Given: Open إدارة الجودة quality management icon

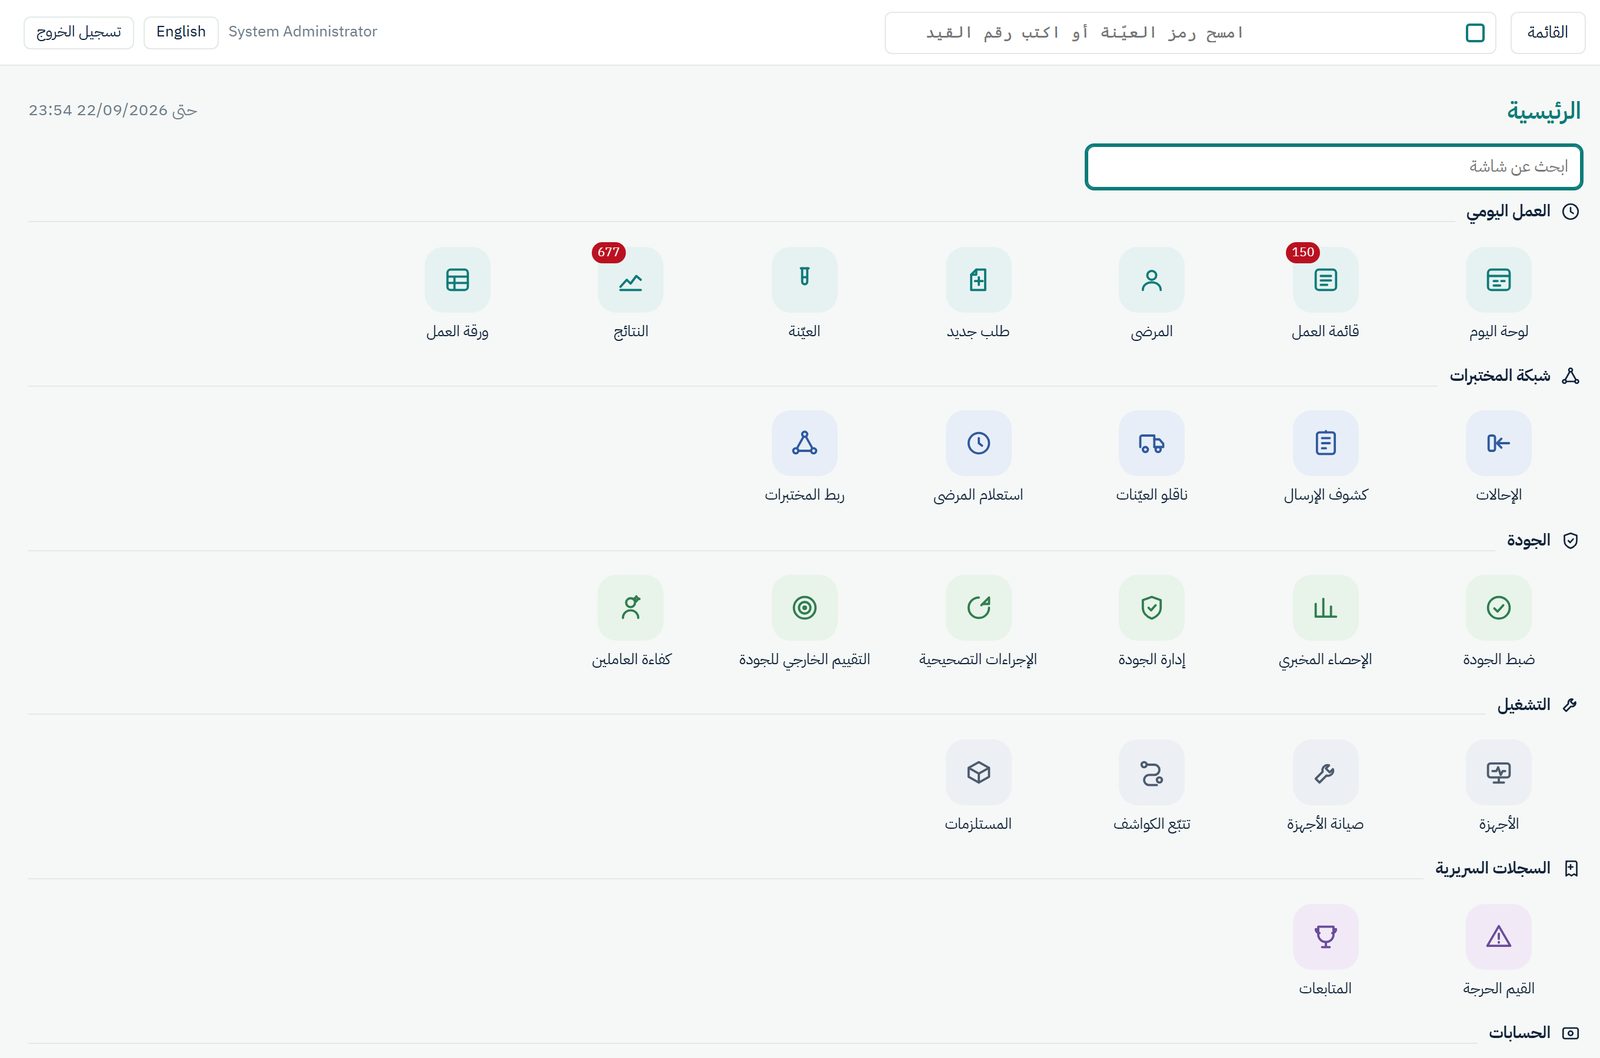Looking at the screenshot, I should (1151, 607).
